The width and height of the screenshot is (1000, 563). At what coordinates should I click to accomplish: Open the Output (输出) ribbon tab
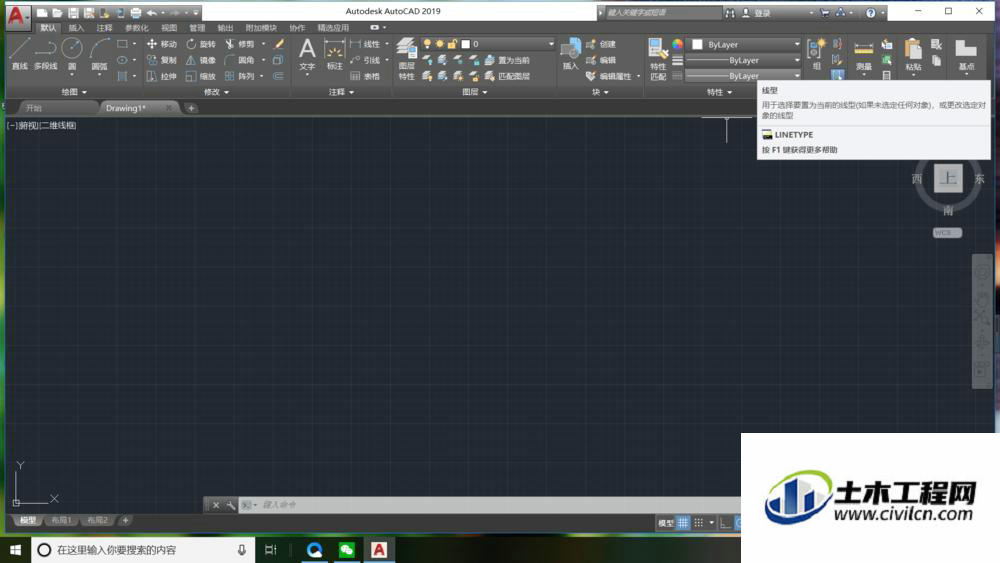[x=225, y=28]
